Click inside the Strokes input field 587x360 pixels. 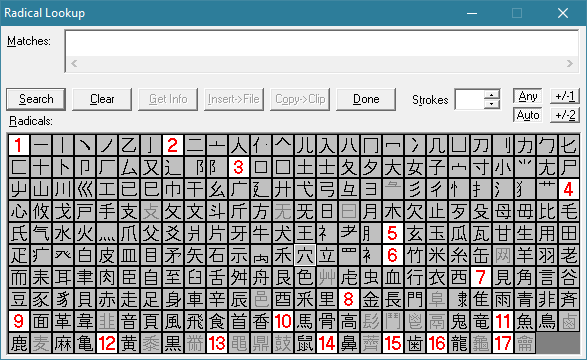click(x=469, y=100)
